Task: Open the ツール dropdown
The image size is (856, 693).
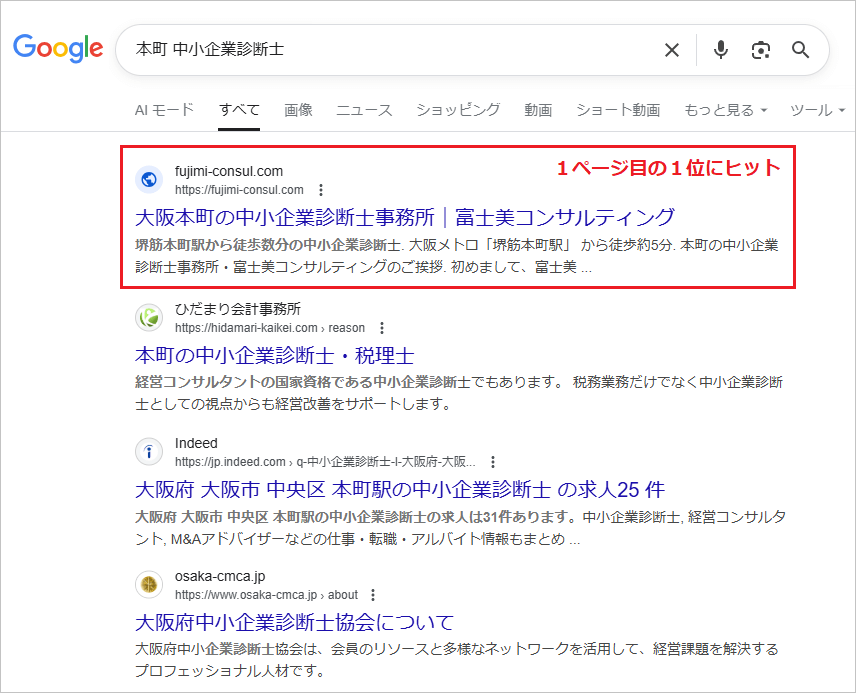Action: [818, 110]
